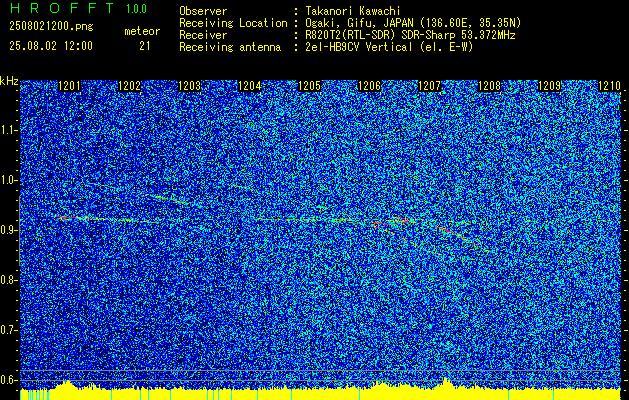Click location text Ogaki, Gifu, JAPAN
This screenshot has width=629, height=400.
pos(359,23)
